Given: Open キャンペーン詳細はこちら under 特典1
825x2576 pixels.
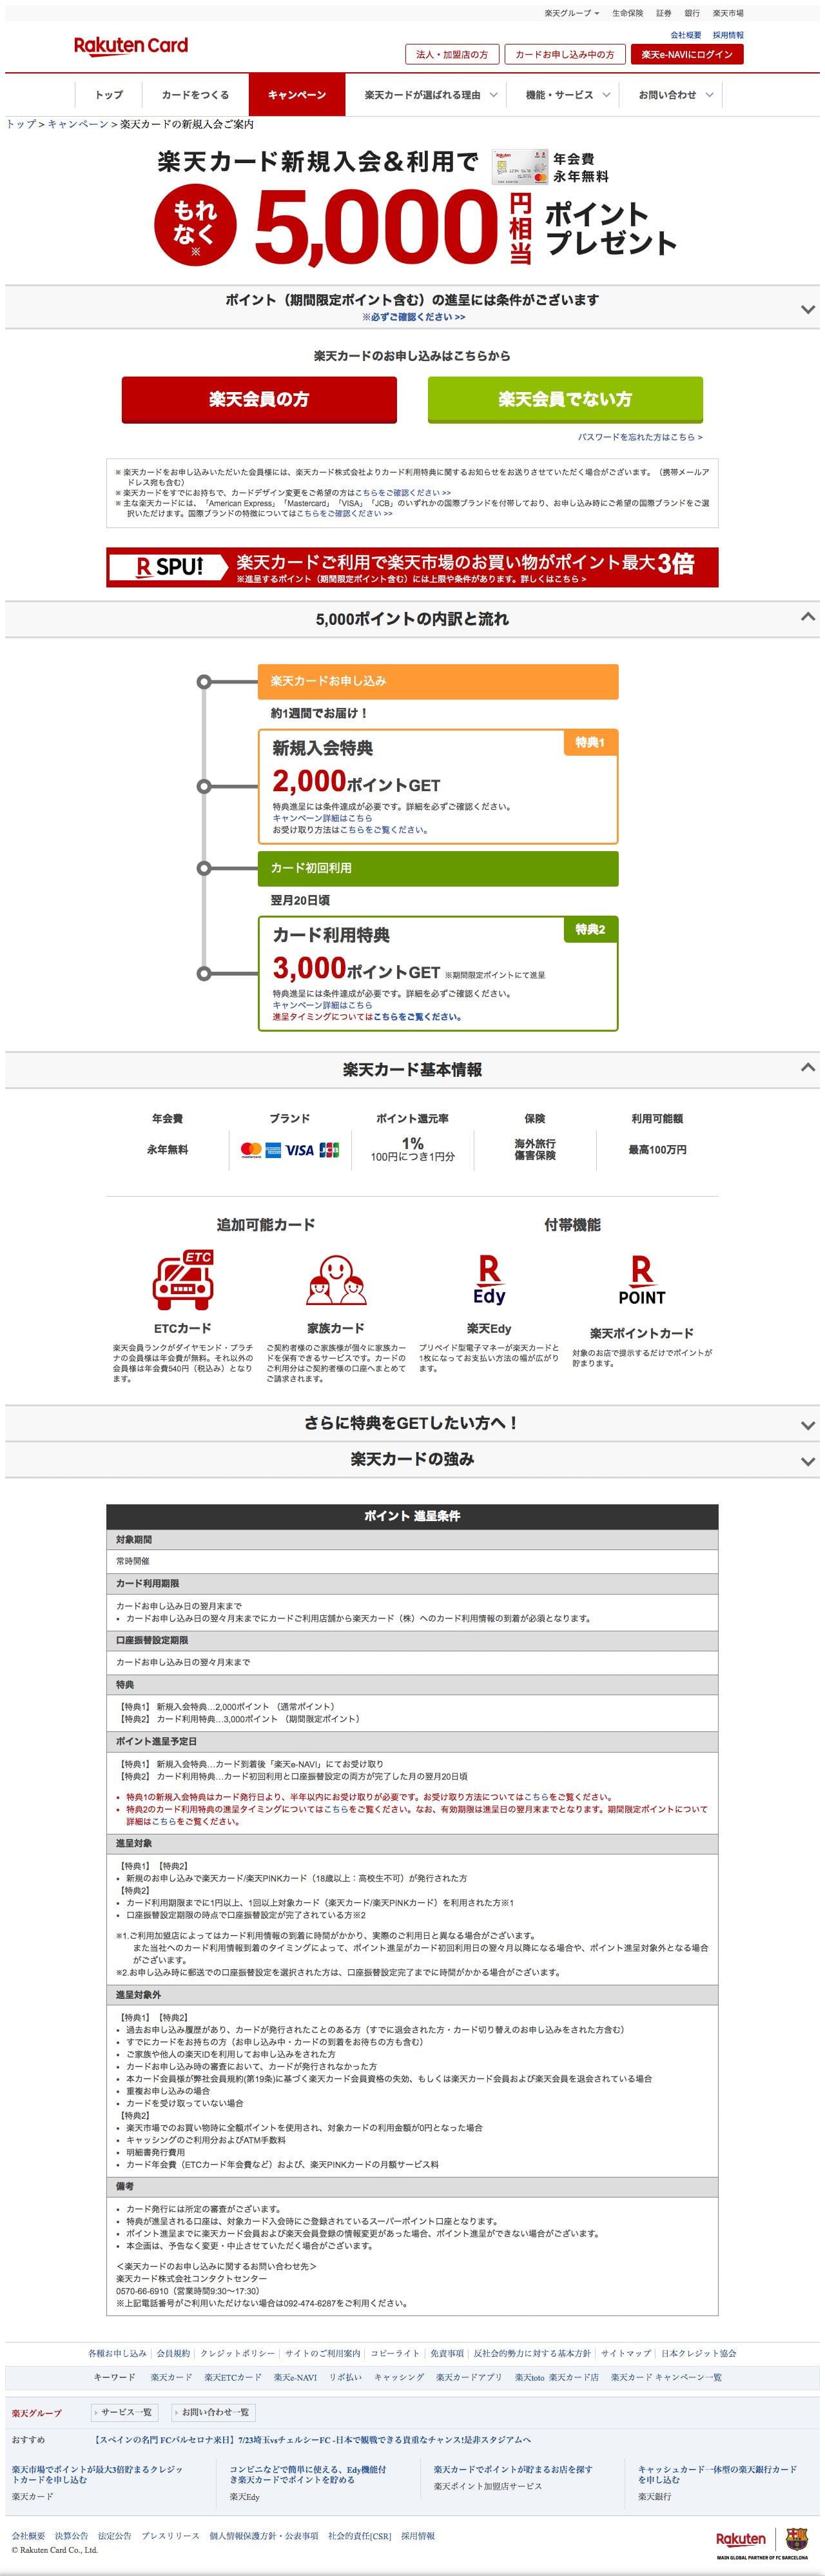Looking at the screenshot, I should pos(322,818).
